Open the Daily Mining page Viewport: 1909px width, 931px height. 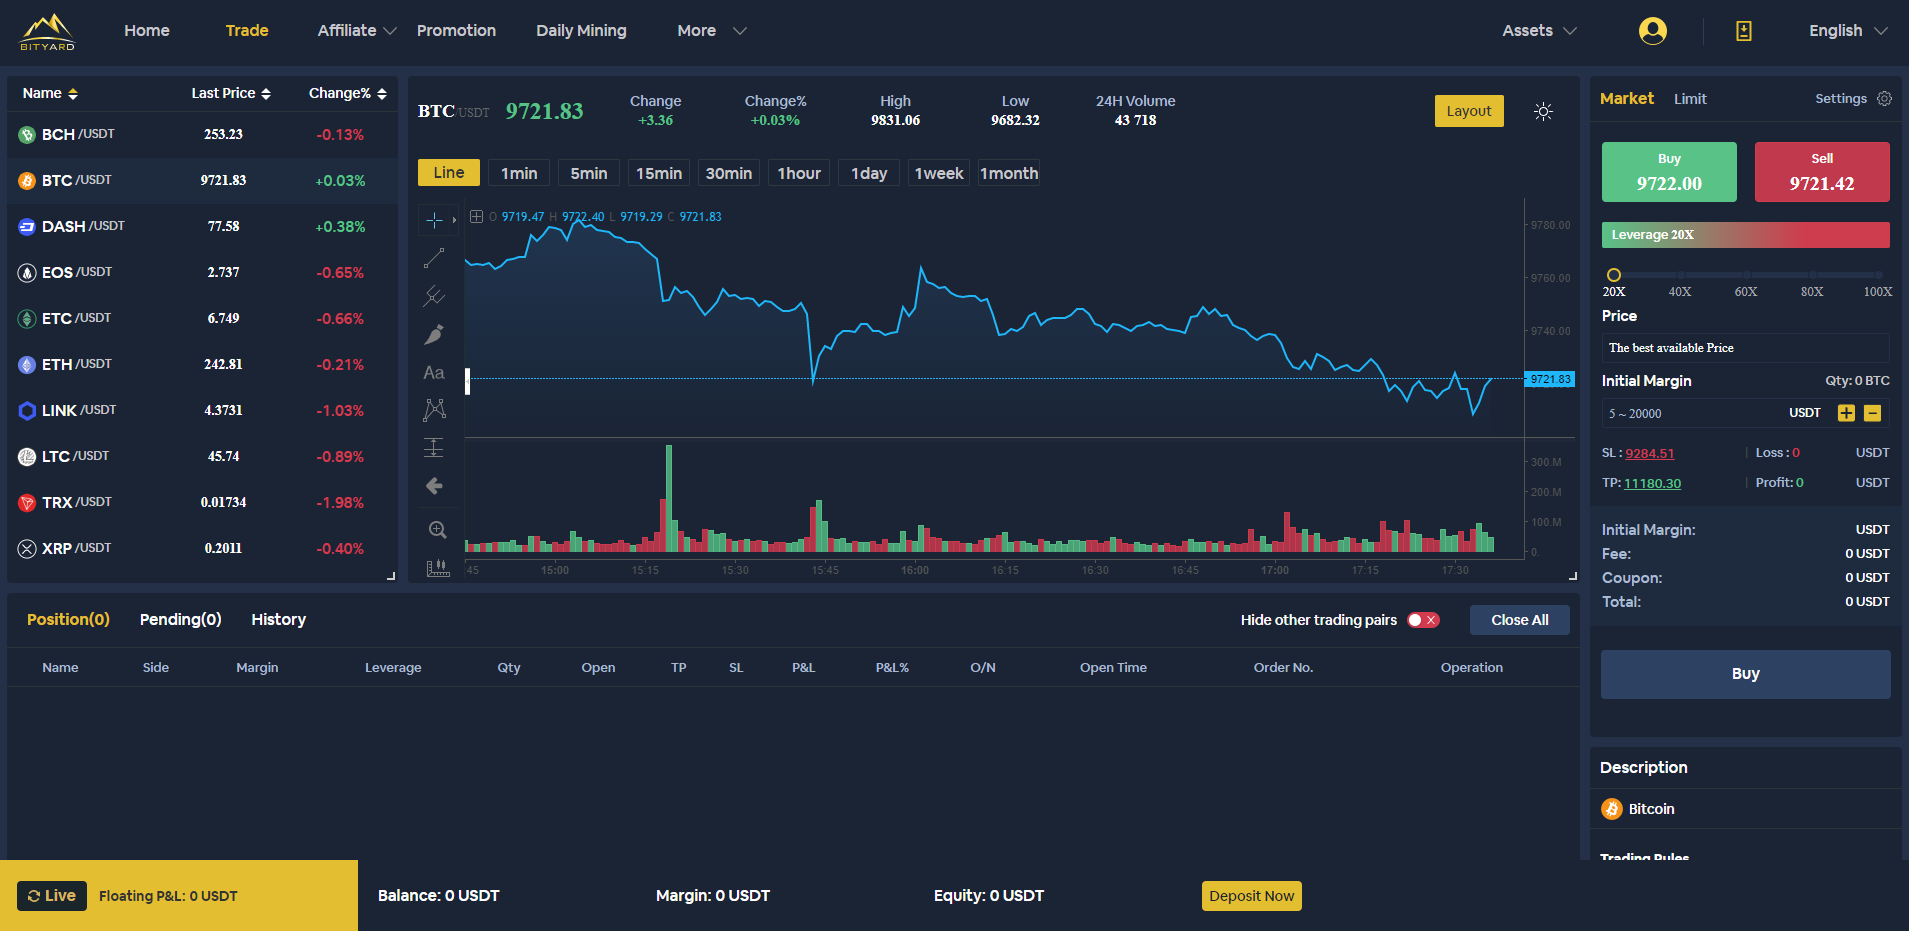(581, 31)
